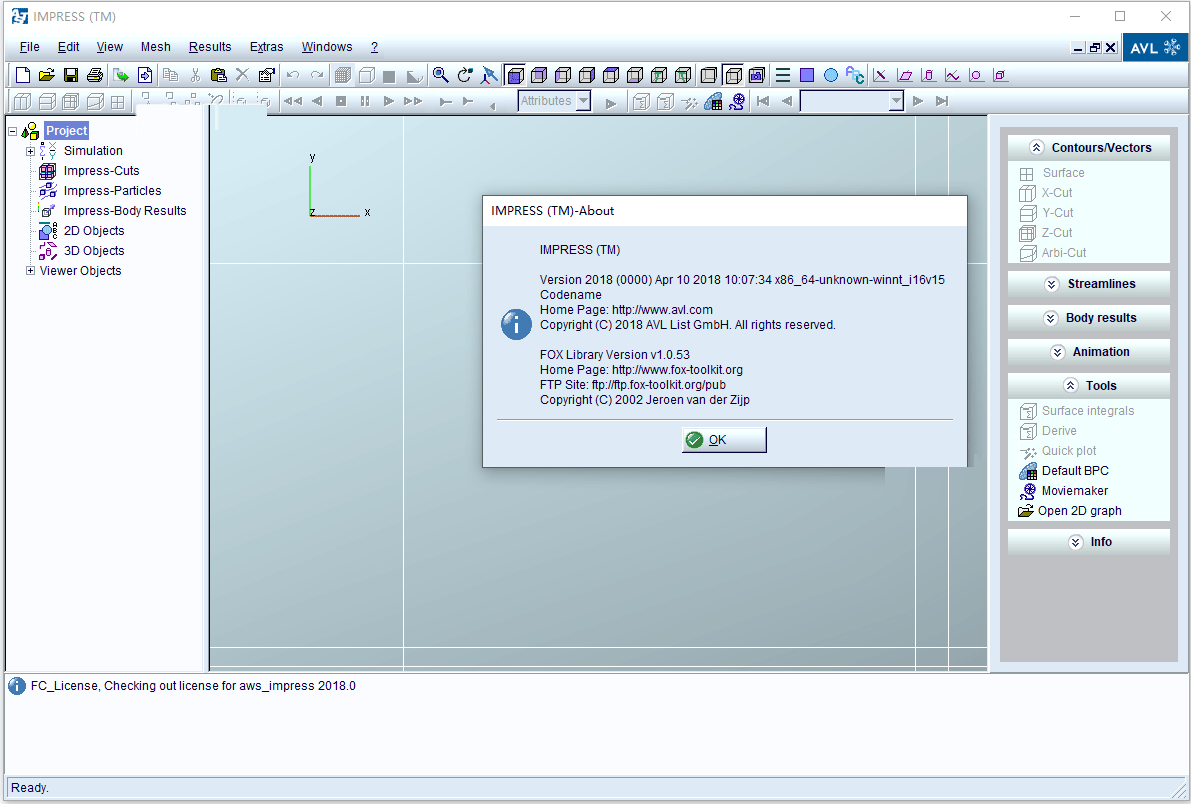Open the View menu
Screen dimensions: 1191x804
point(109,47)
